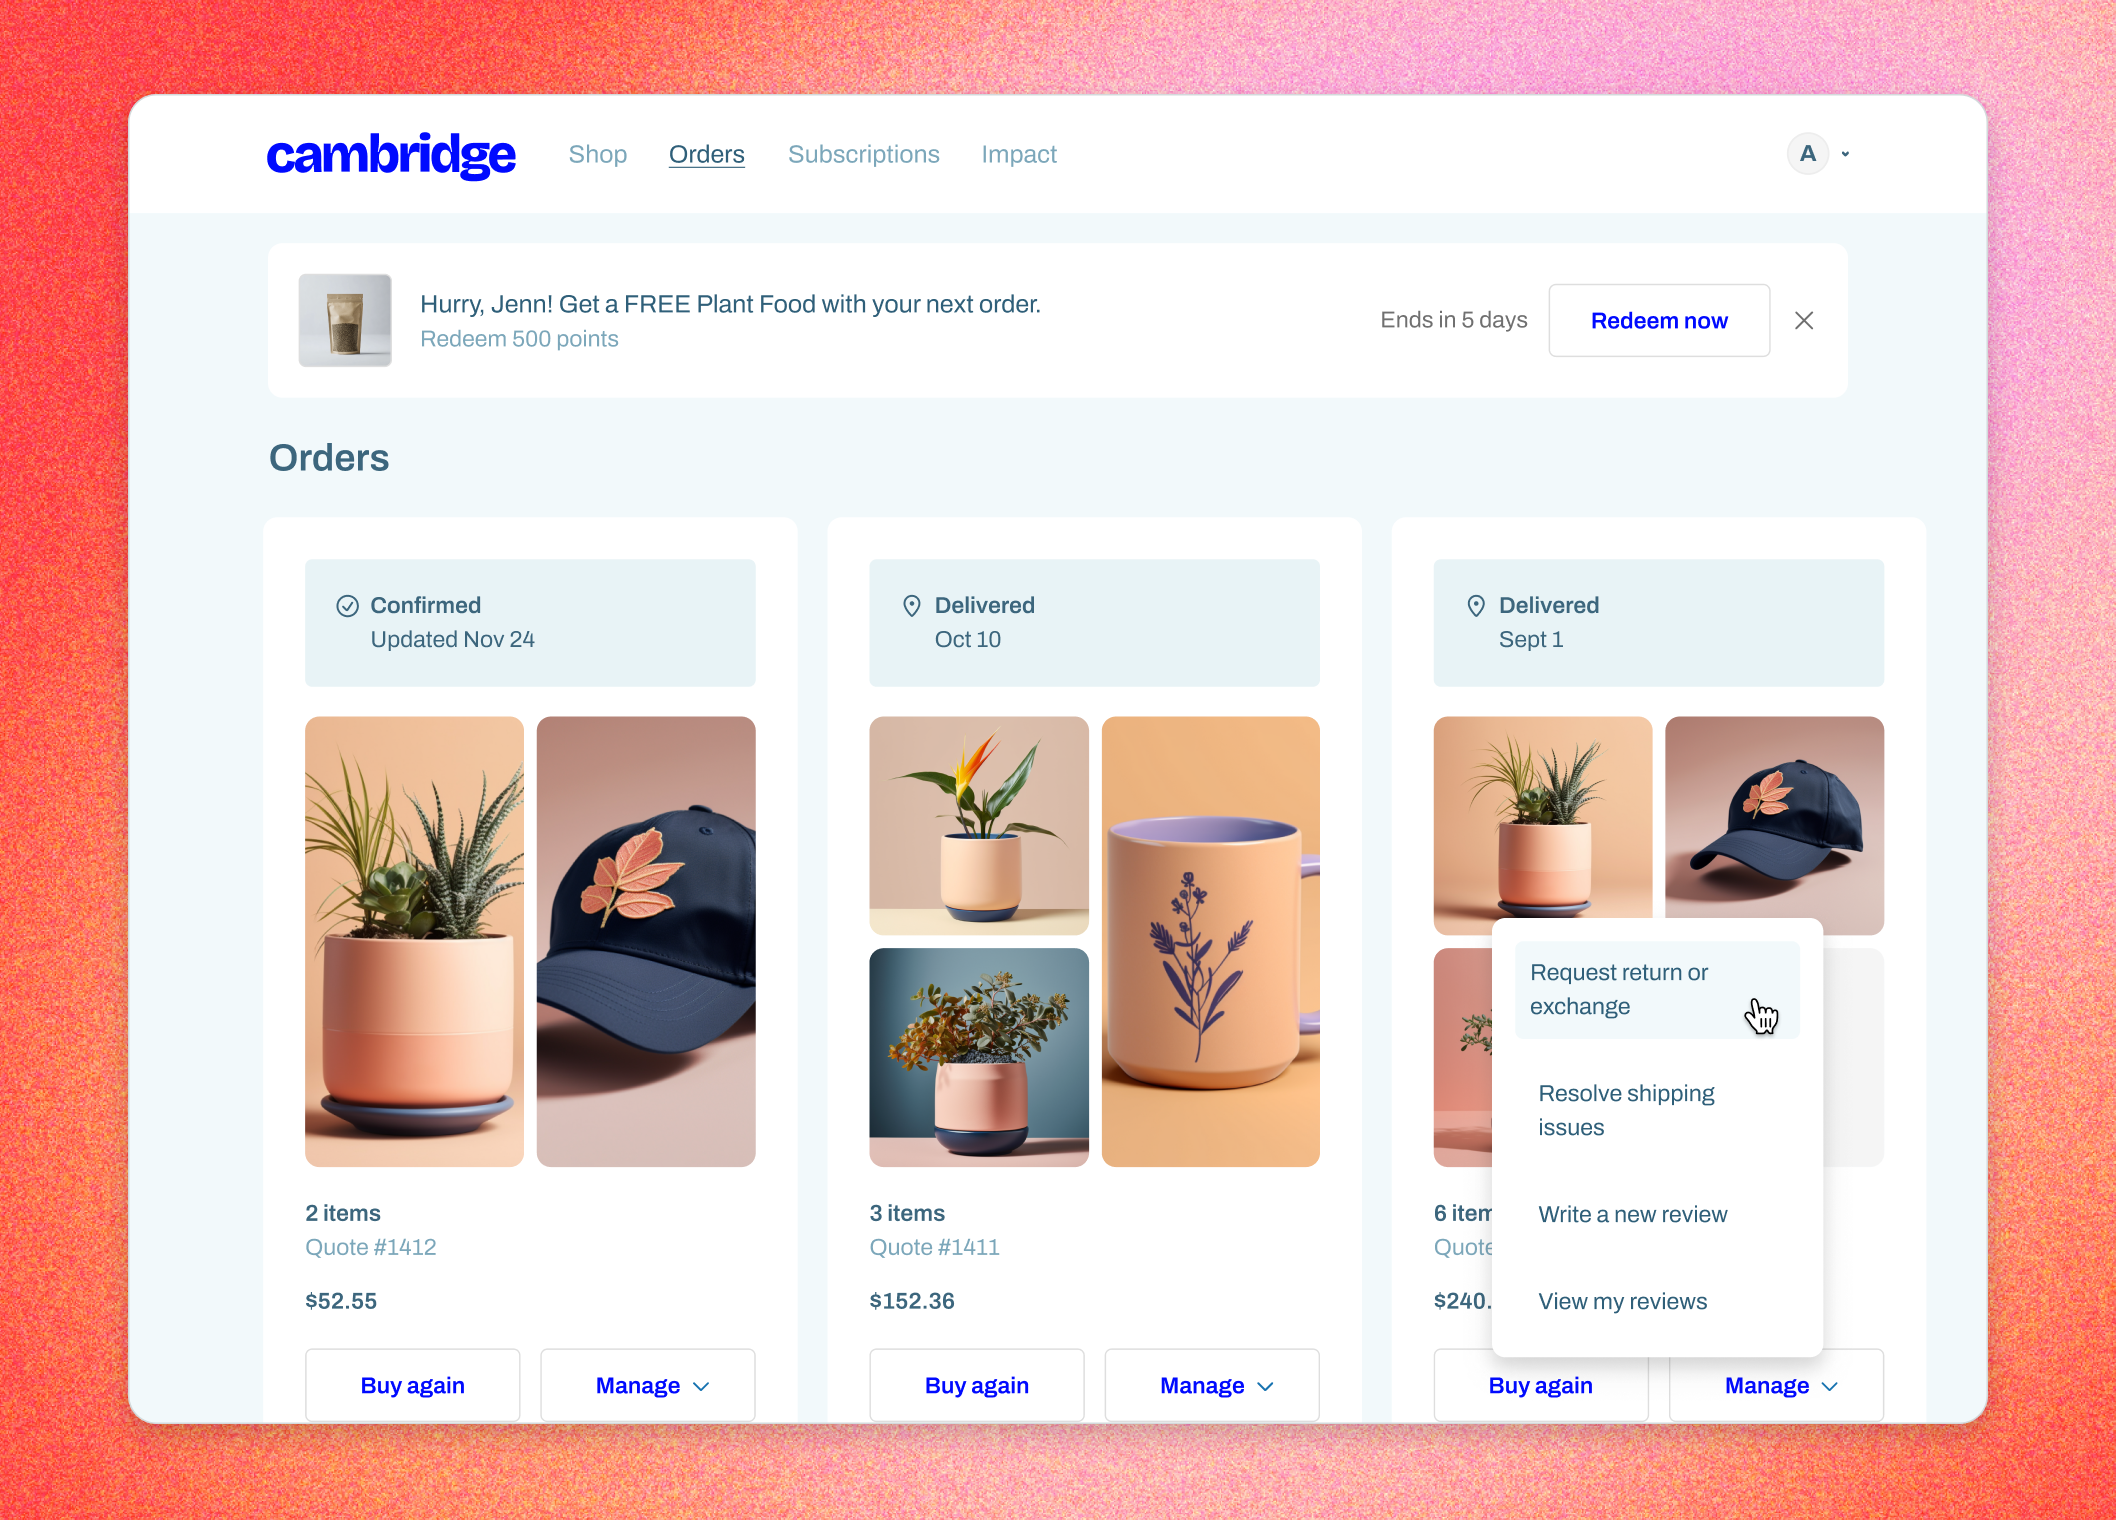
Task: Click the account dropdown arrow
Action: 1845,153
